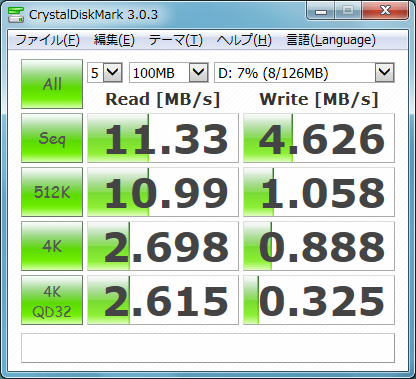Click the empty comment field at bottom

(x=208, y=348)
